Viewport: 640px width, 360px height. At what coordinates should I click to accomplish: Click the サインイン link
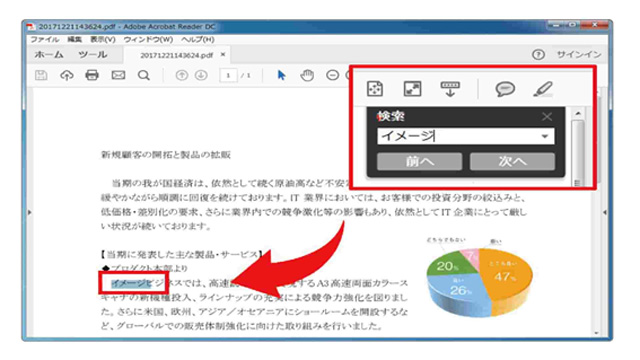click(x=579, y=55)
